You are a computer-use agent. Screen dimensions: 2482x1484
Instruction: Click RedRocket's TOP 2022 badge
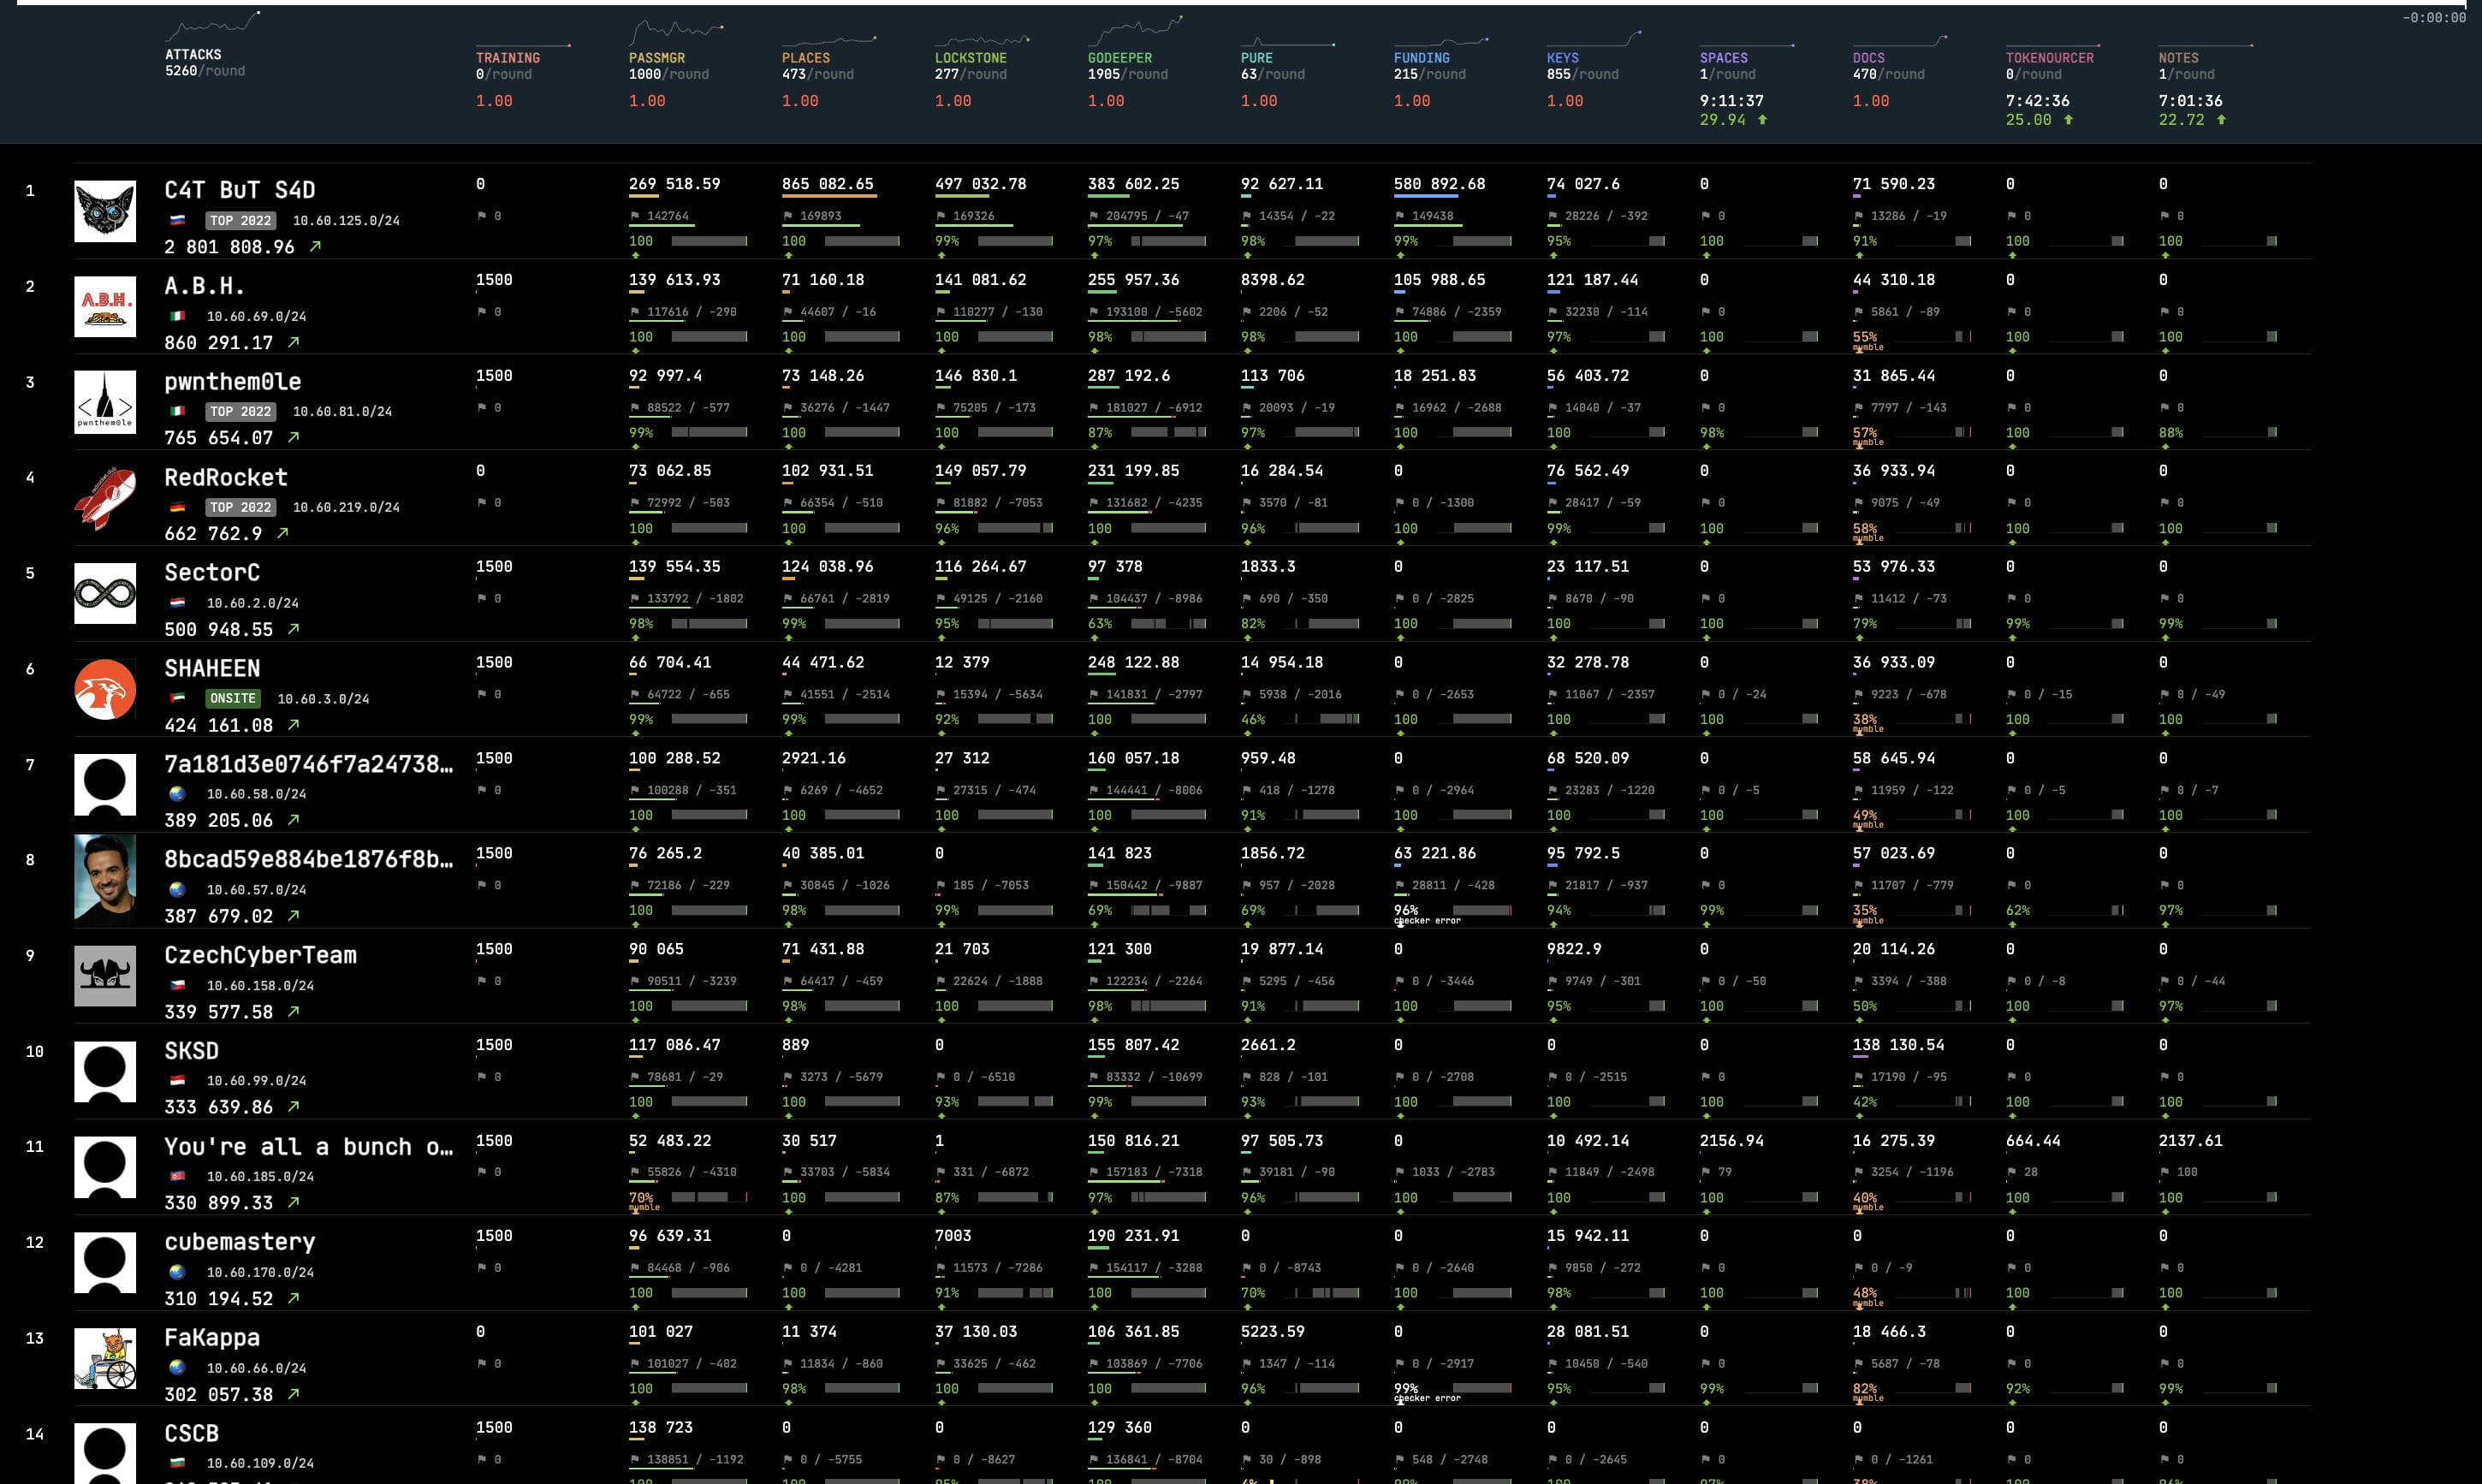coord(240,507)
